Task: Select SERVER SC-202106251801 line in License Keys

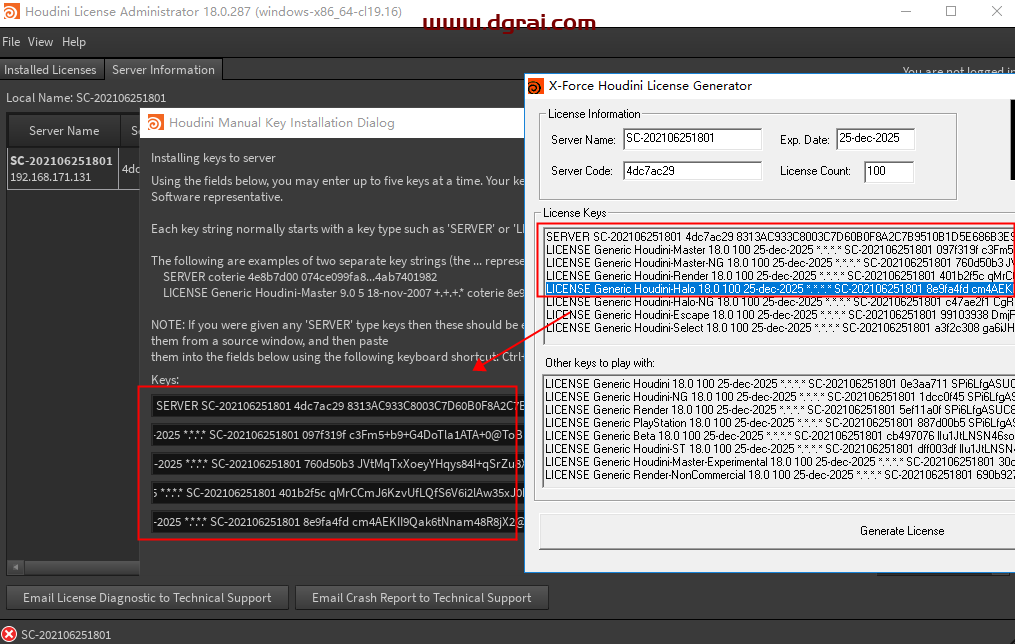Action: [x=779, y=237]
